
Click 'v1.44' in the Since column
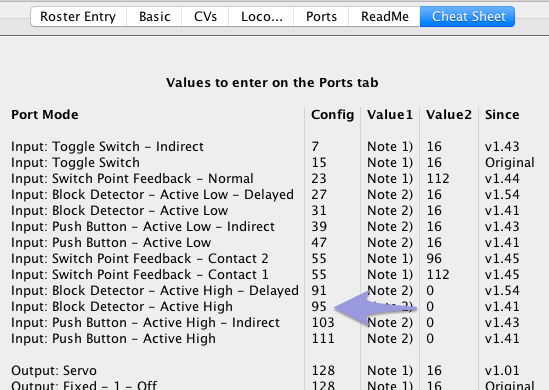tap(502, 179)
